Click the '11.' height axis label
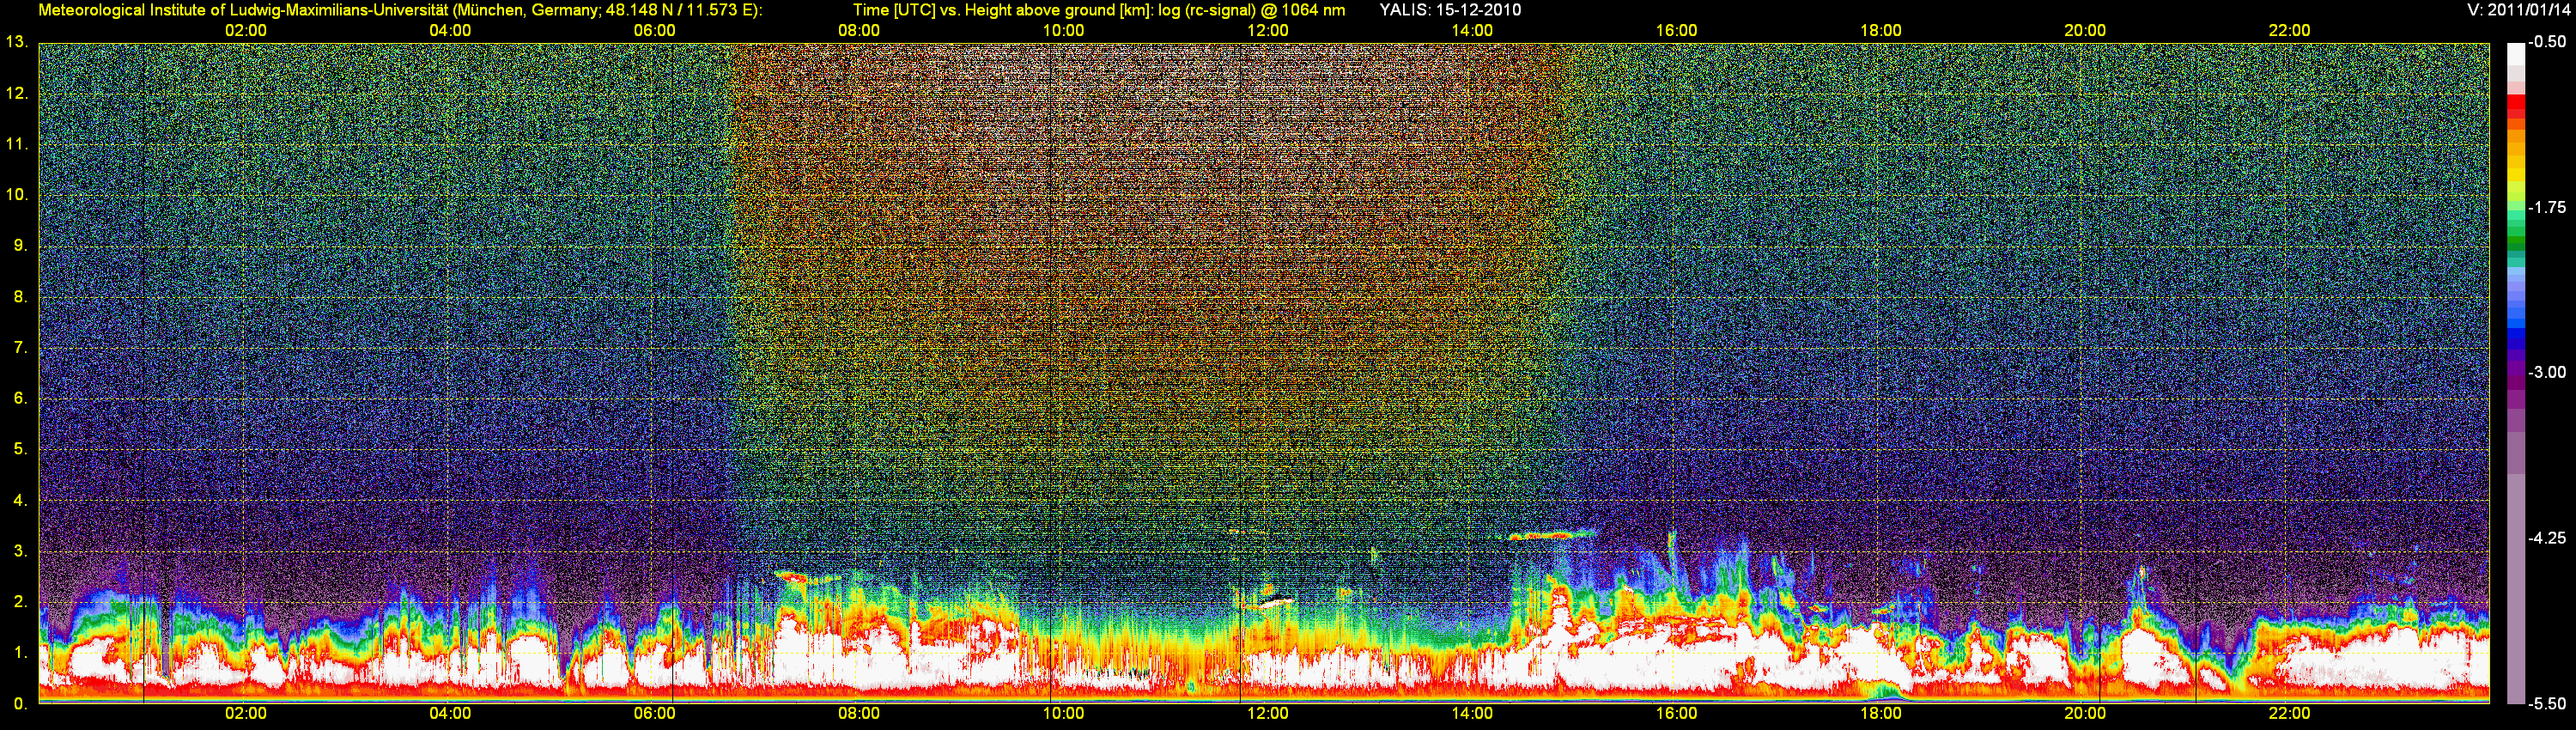2576x730 pixels. click(17, 145)
